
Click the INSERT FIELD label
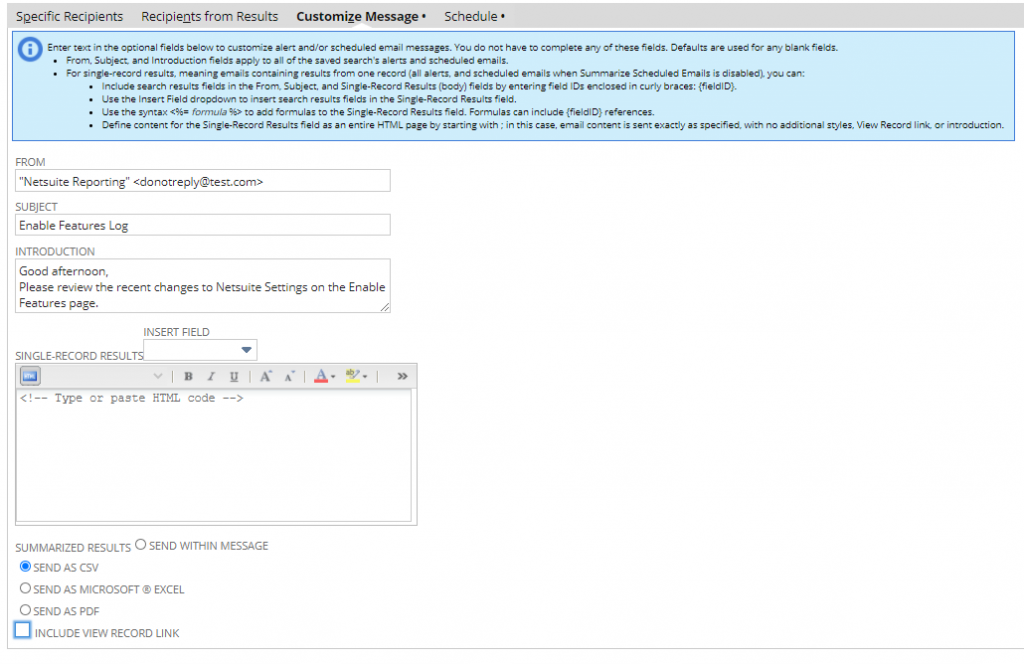(176, 332)
